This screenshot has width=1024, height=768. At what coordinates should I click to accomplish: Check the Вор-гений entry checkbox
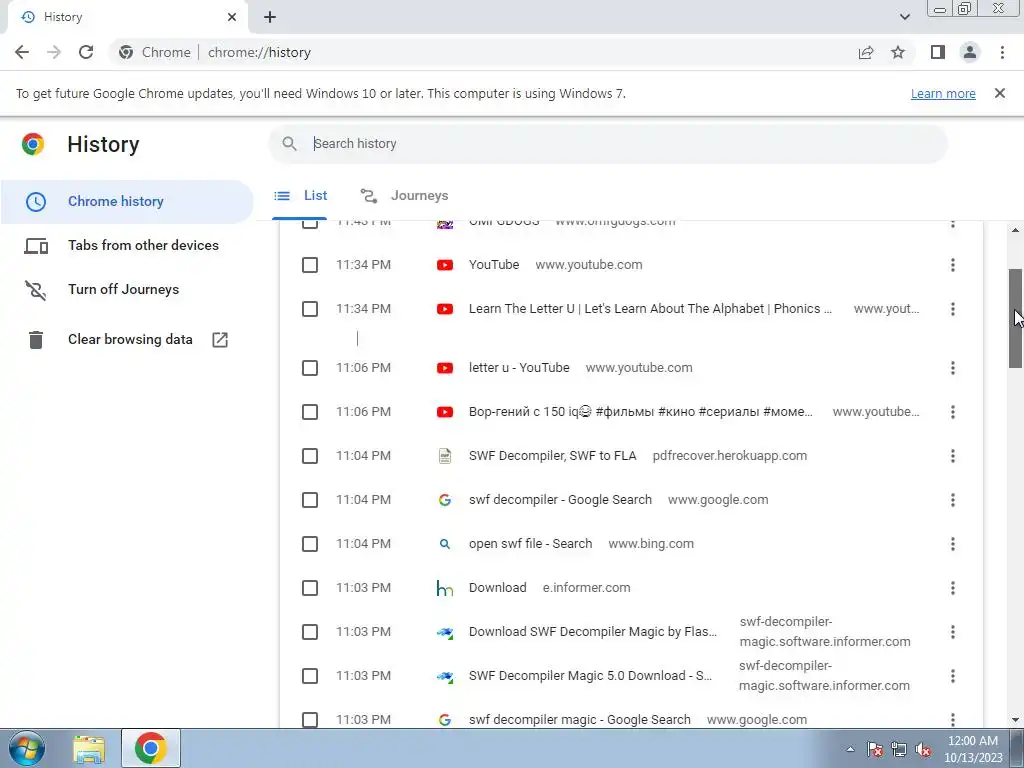(x=310, y=412)
